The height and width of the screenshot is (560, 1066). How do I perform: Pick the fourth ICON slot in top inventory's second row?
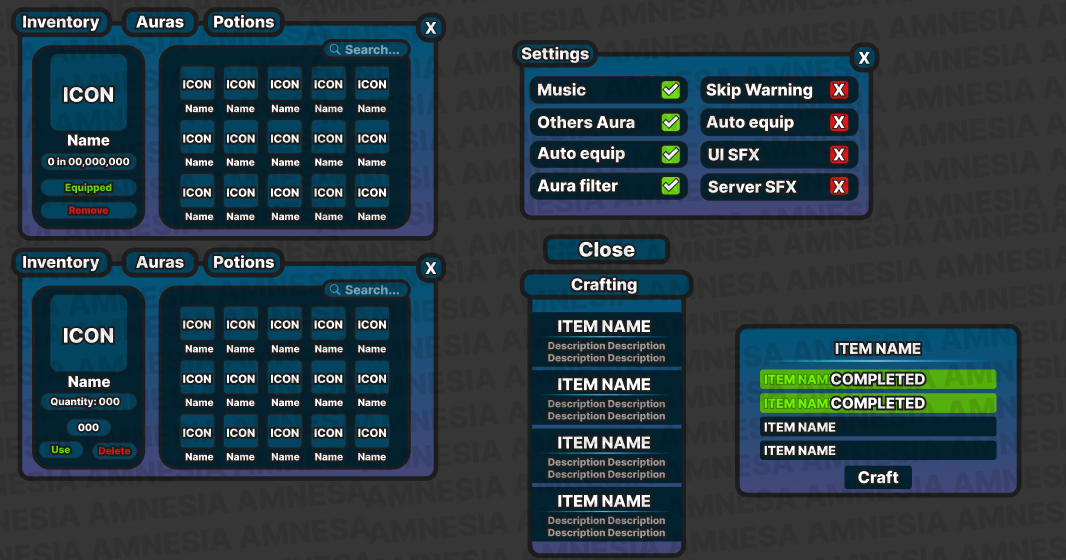(328, 138)
